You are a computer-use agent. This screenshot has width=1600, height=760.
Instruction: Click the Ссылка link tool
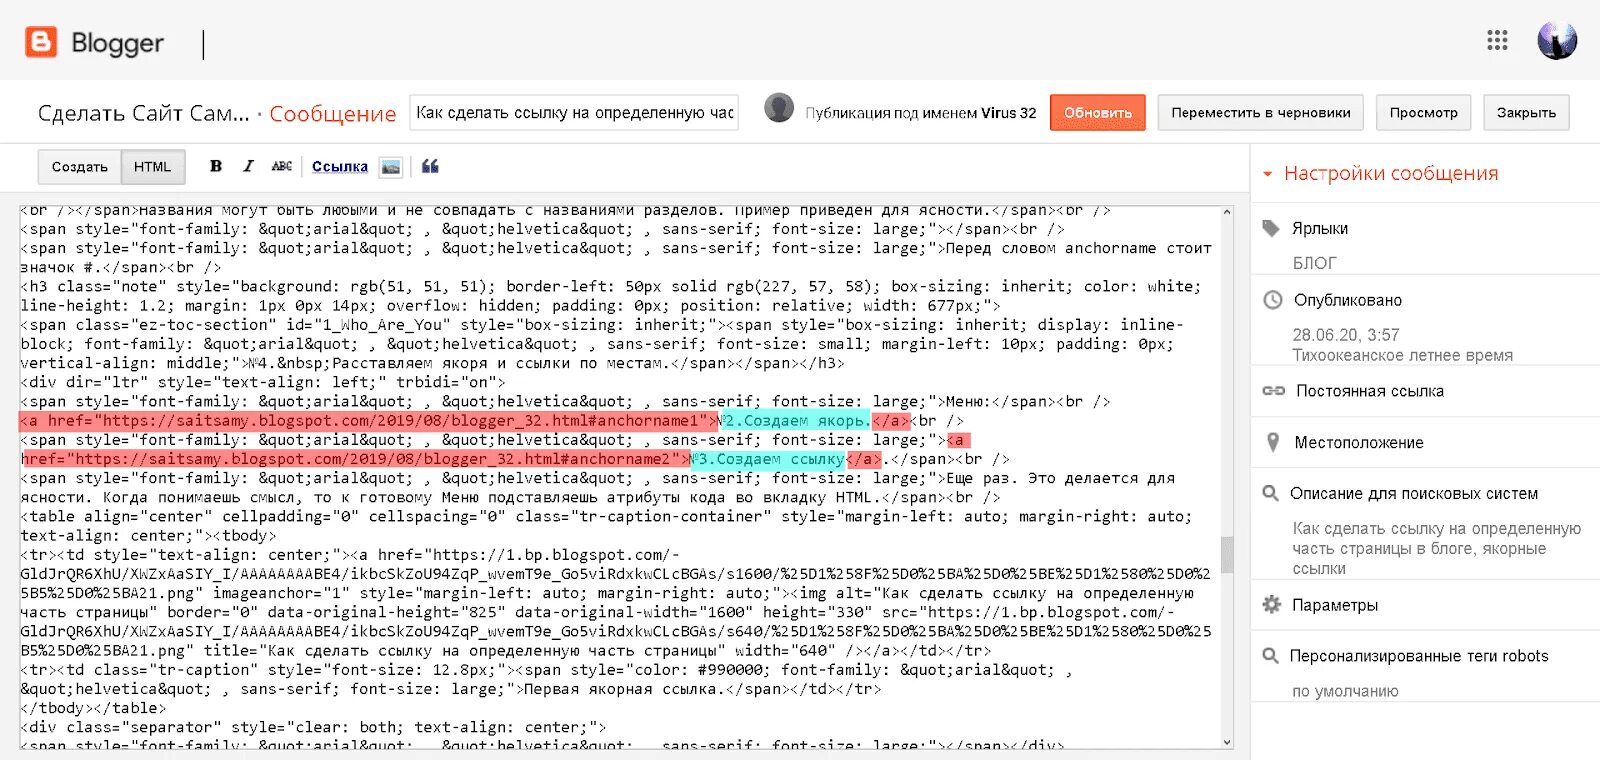[340, 166]
